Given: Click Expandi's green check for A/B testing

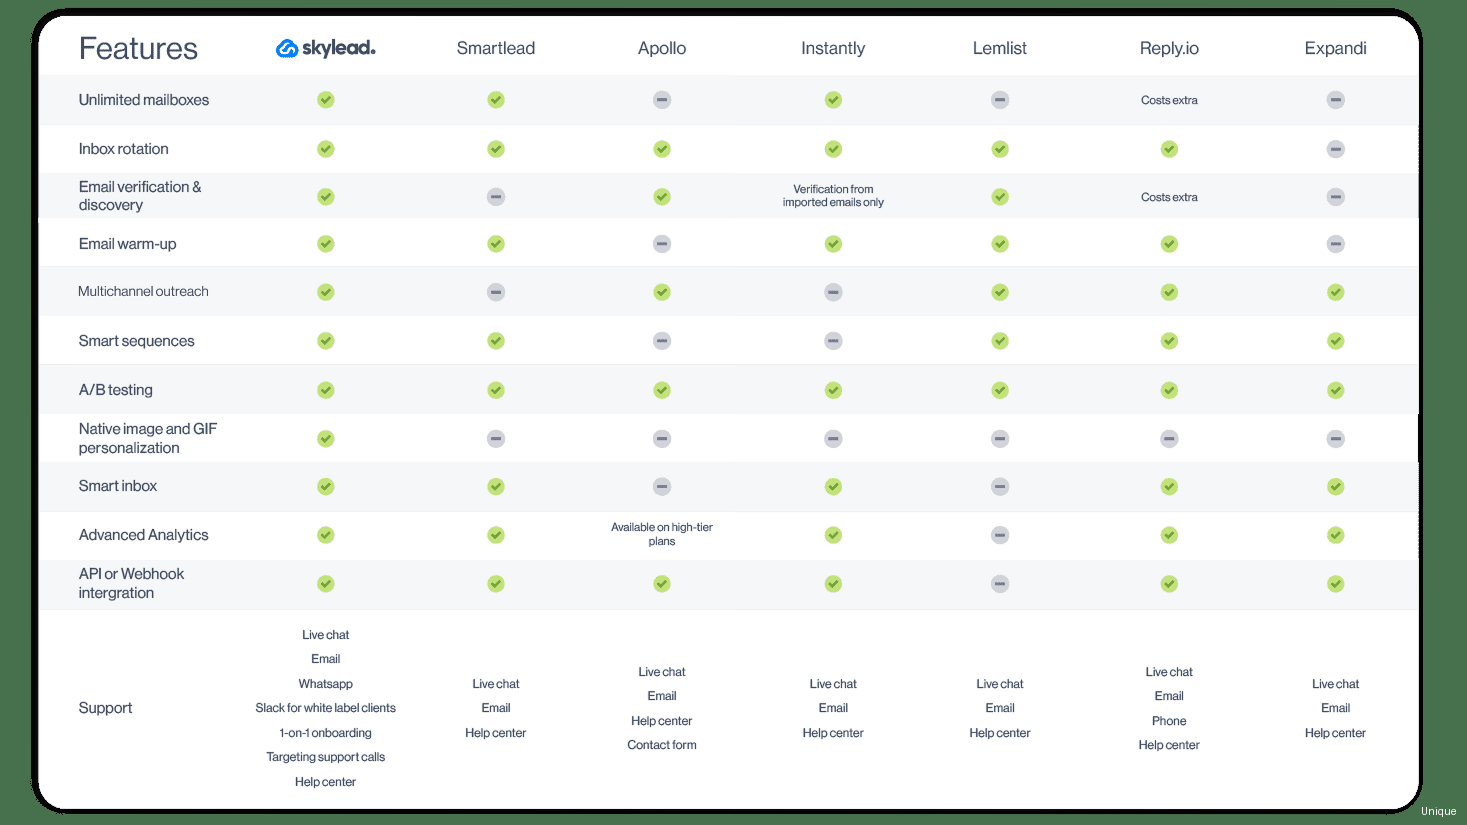Looking at the screenshot, I should [x=1335, y=390].
